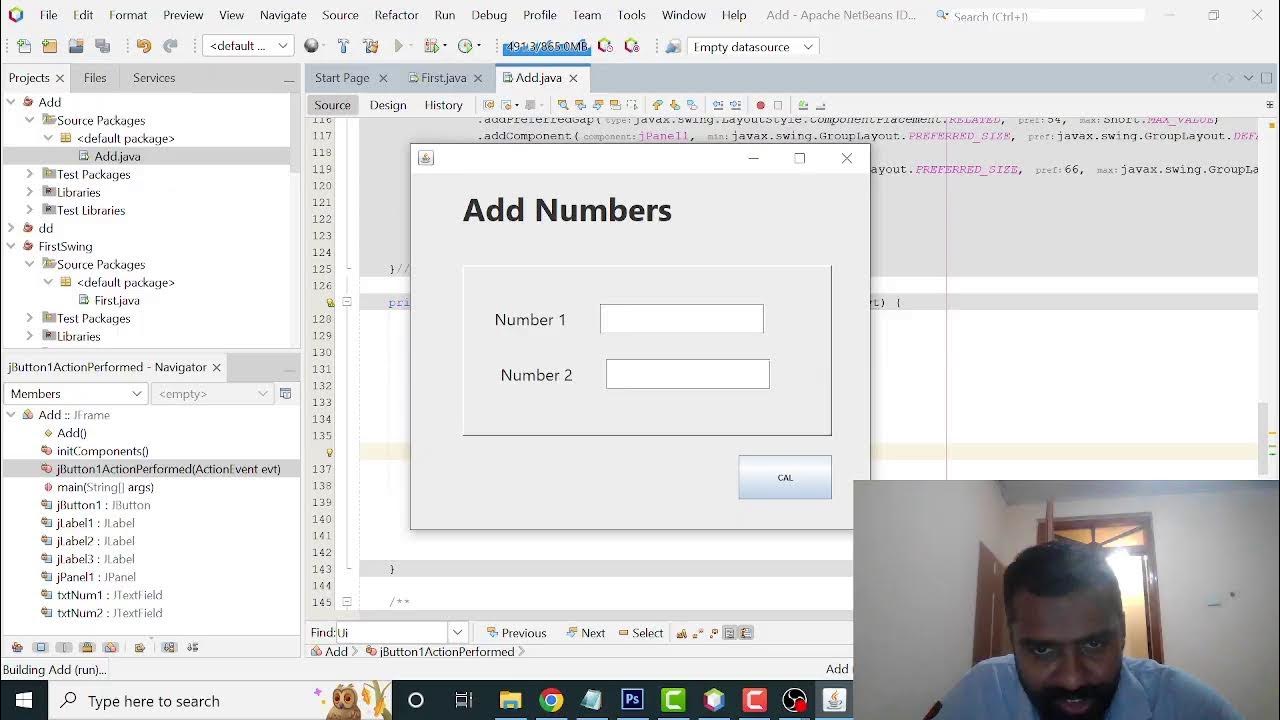The height and width of the screenshot is (720, 1280).
Task: Expand the dd project node
Action: coord(11,228)
